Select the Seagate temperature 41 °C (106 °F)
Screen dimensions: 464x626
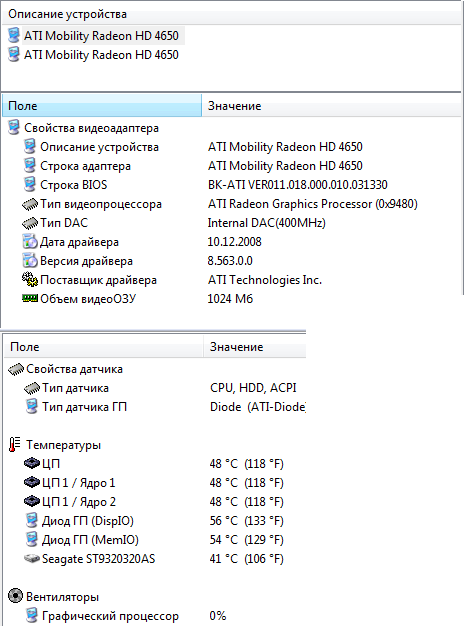(x=246, y=559)
